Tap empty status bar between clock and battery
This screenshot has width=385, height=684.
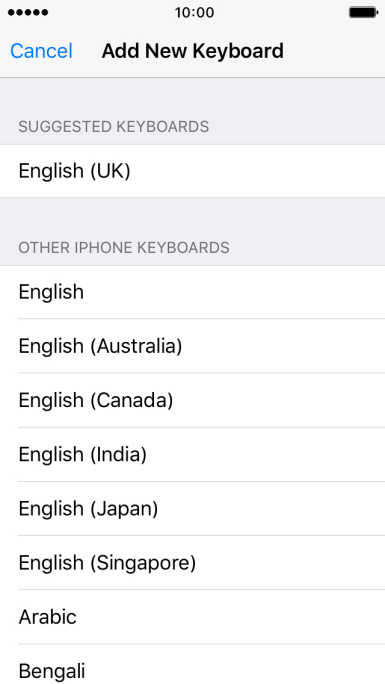pyautogui.click(x=281, y=13)
